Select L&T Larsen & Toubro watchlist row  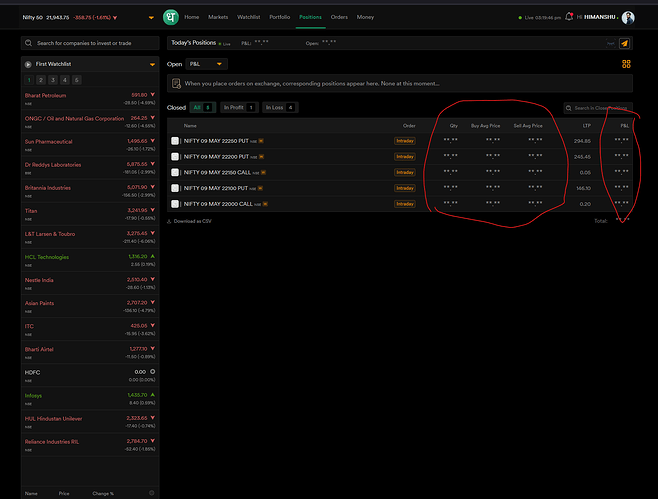[x=90, y=237]
